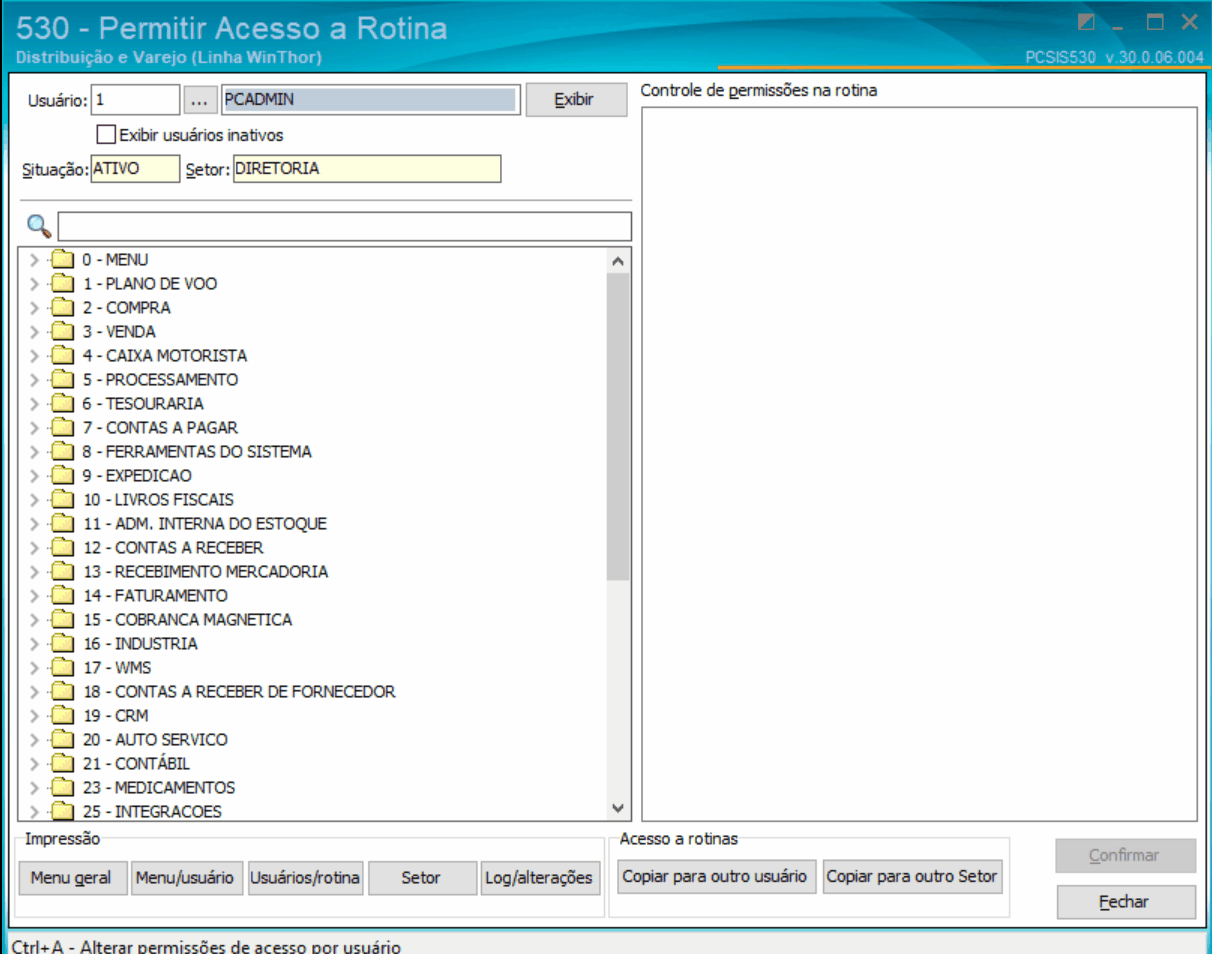1212x954 pixels.
Task: Click the Situação ATIVO field
Action: (x=135, y=169)
